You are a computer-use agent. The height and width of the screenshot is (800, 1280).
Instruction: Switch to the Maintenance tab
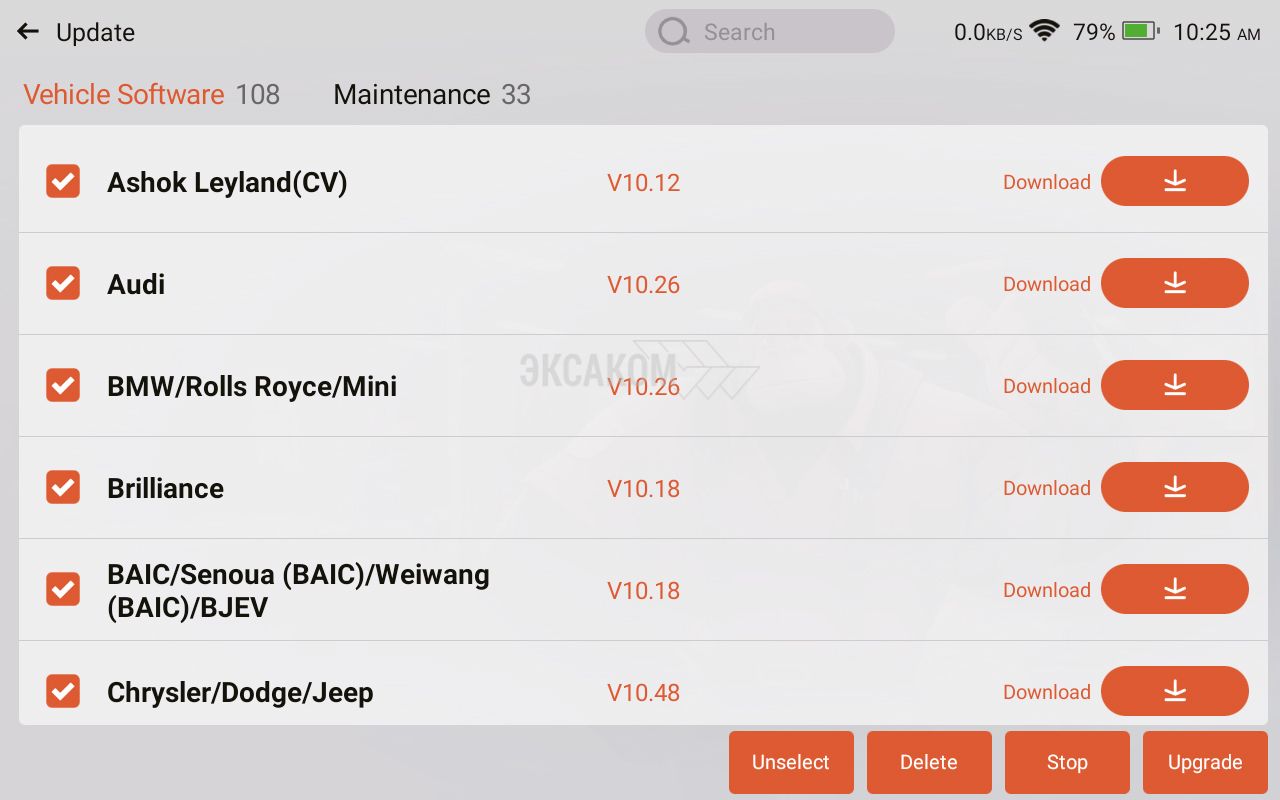[x=432, y=95]
